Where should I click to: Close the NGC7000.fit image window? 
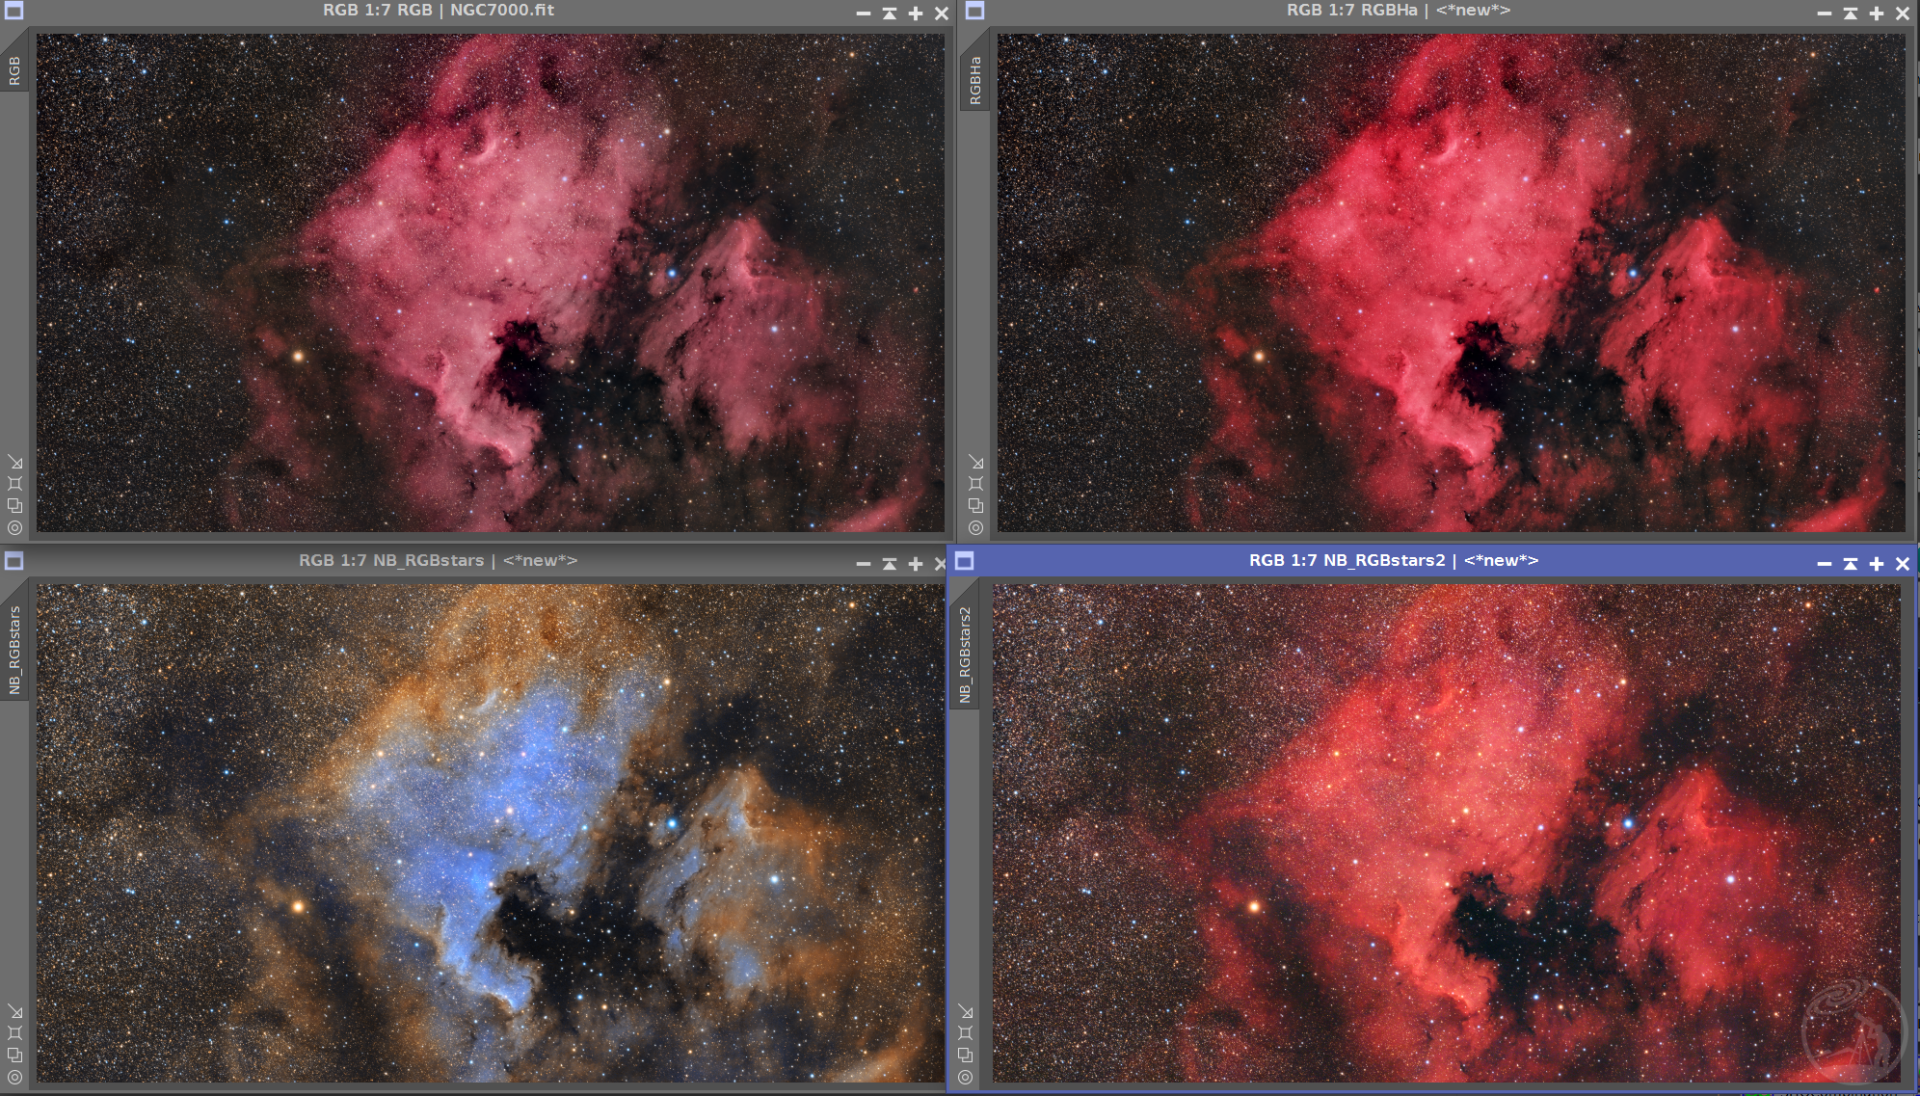coord(941,13)
